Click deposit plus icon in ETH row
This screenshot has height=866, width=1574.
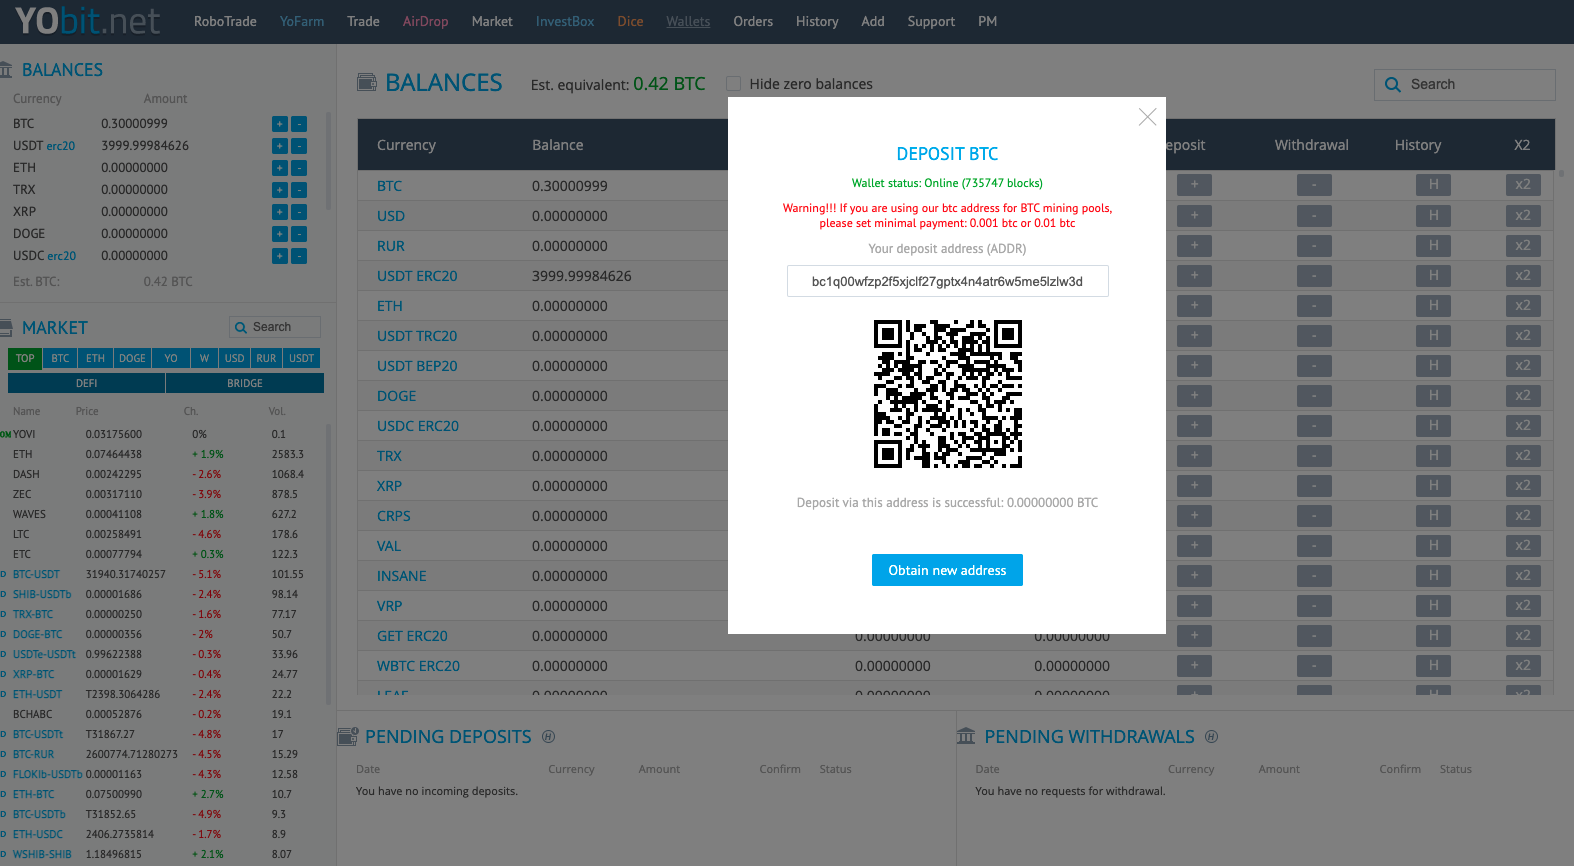[1194, 305]
